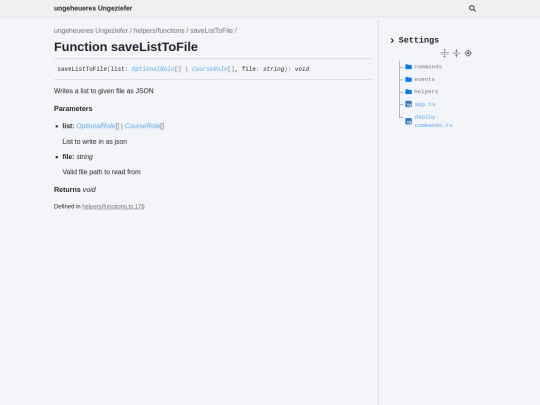Click the collapse-all tree icon

456,53
